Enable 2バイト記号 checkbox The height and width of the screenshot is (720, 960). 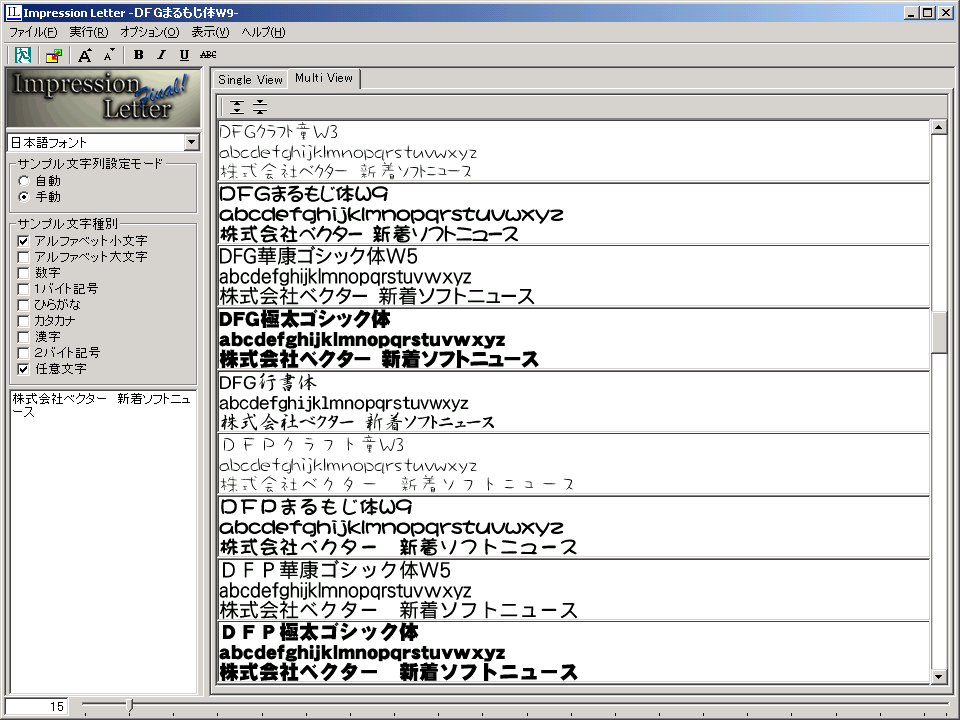tap(23, 353)
